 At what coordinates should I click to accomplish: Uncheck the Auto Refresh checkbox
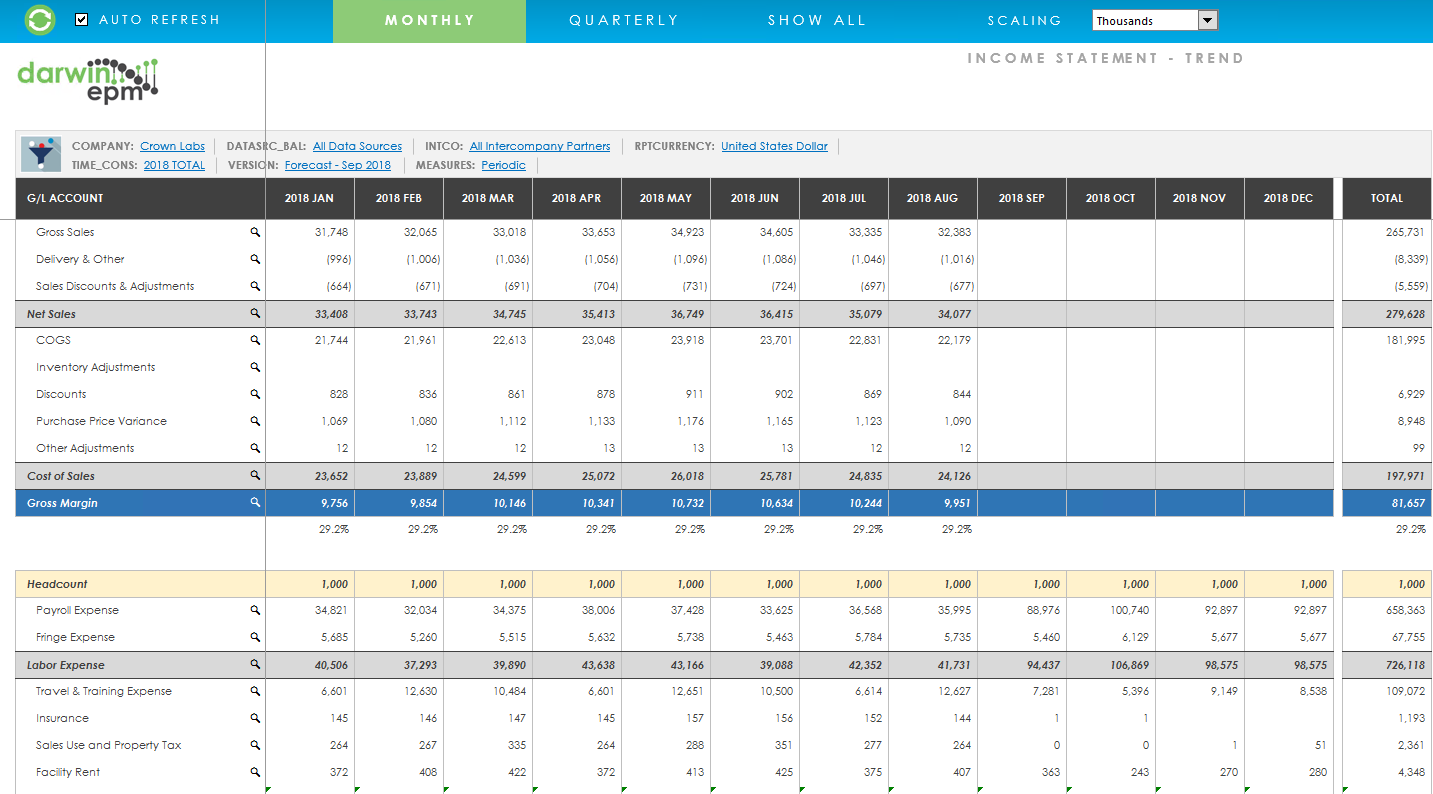pos(82,20)
